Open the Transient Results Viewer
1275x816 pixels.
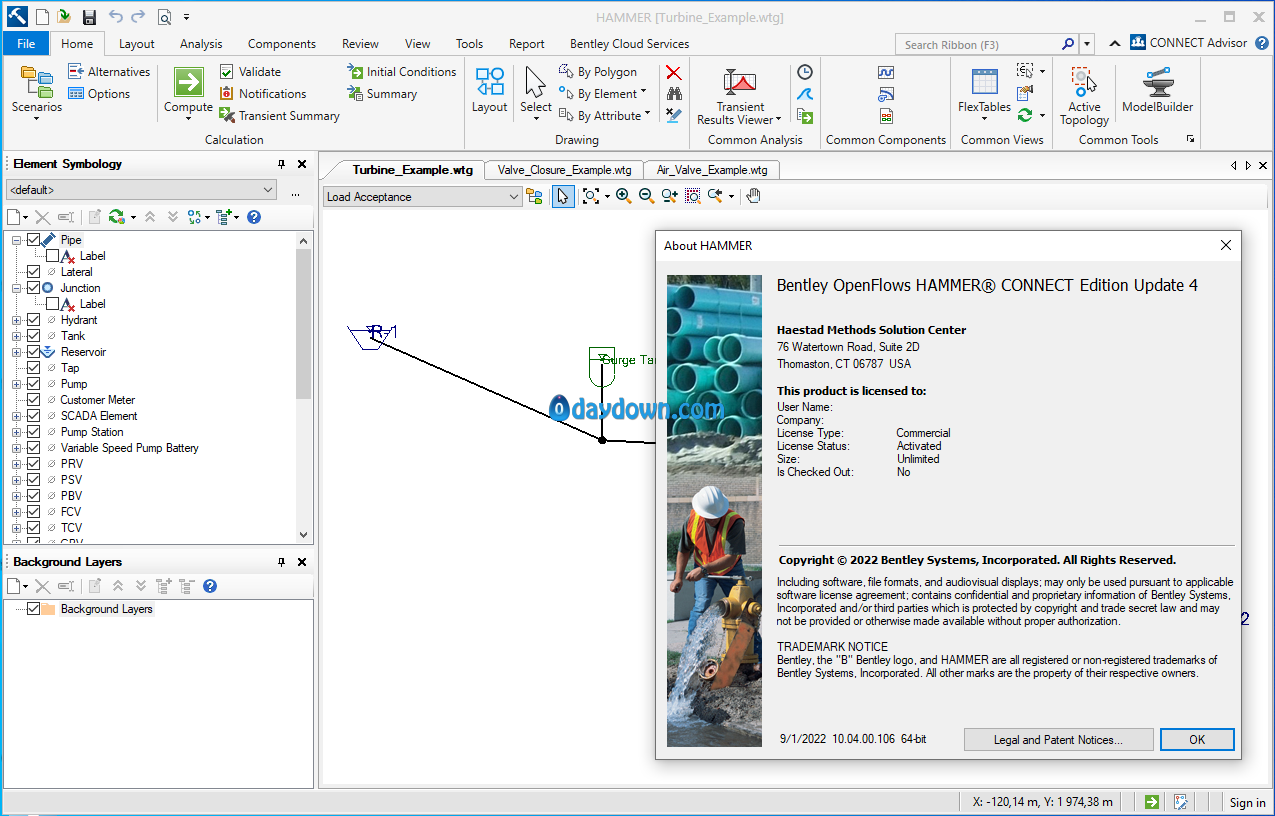pos(740,96)
